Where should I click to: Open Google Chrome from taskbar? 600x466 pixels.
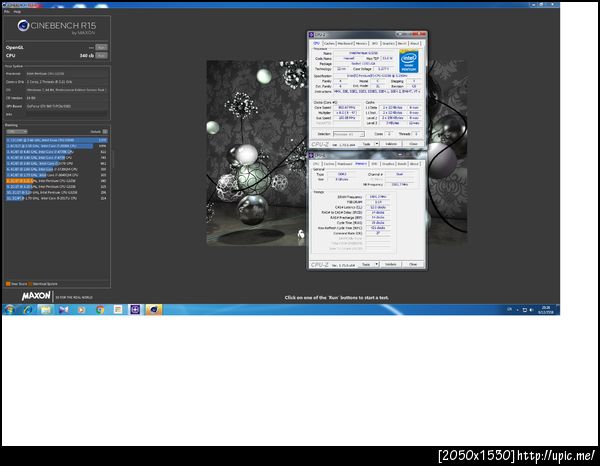click(100, 310)
